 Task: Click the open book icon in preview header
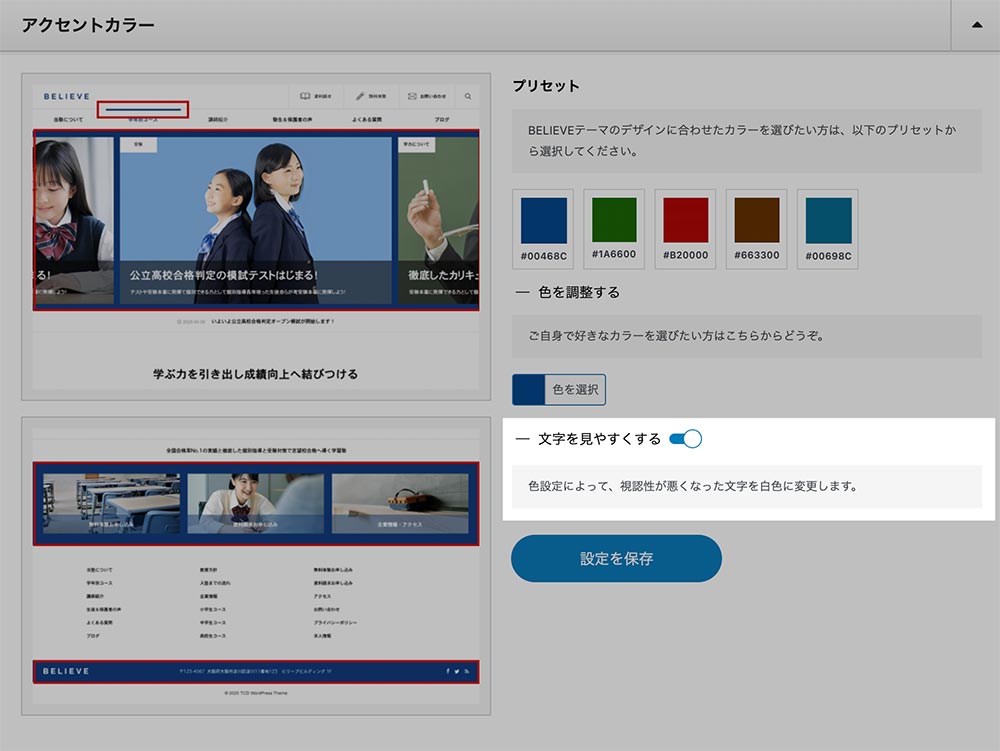coord(306,97)
